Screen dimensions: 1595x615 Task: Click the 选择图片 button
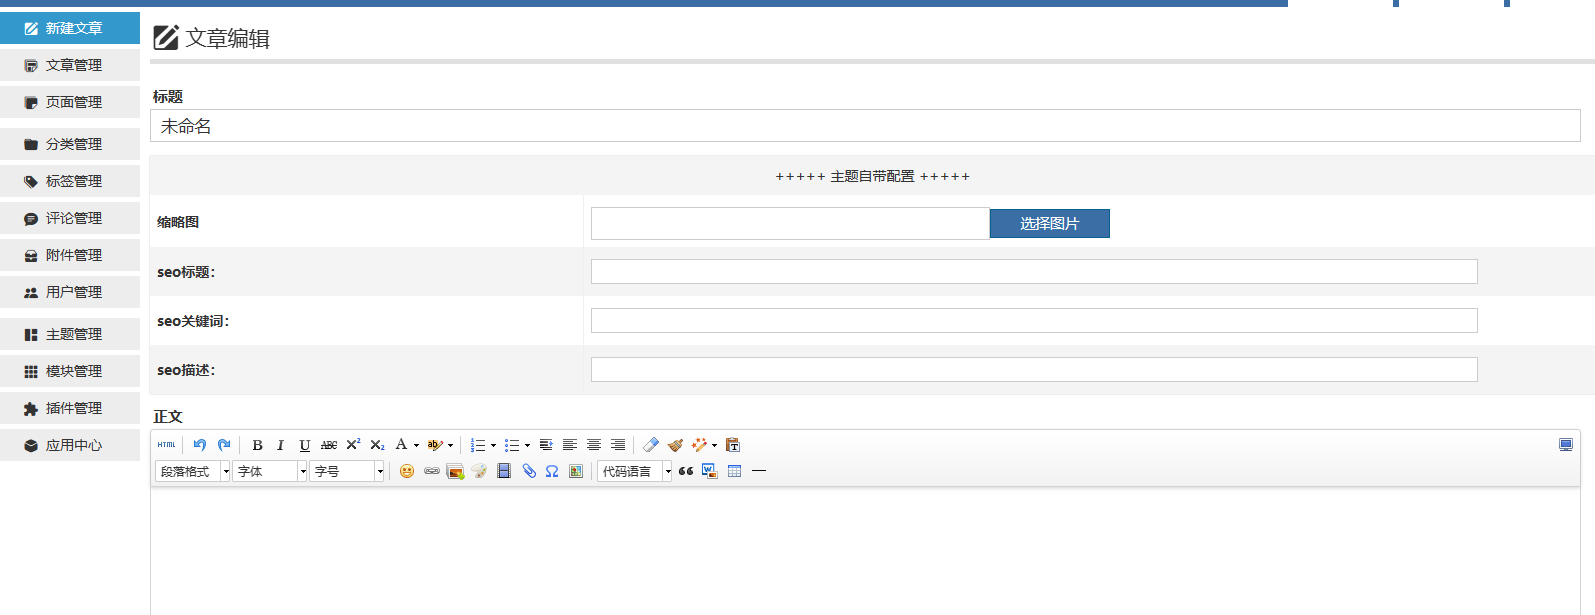tap(1049, 224)
